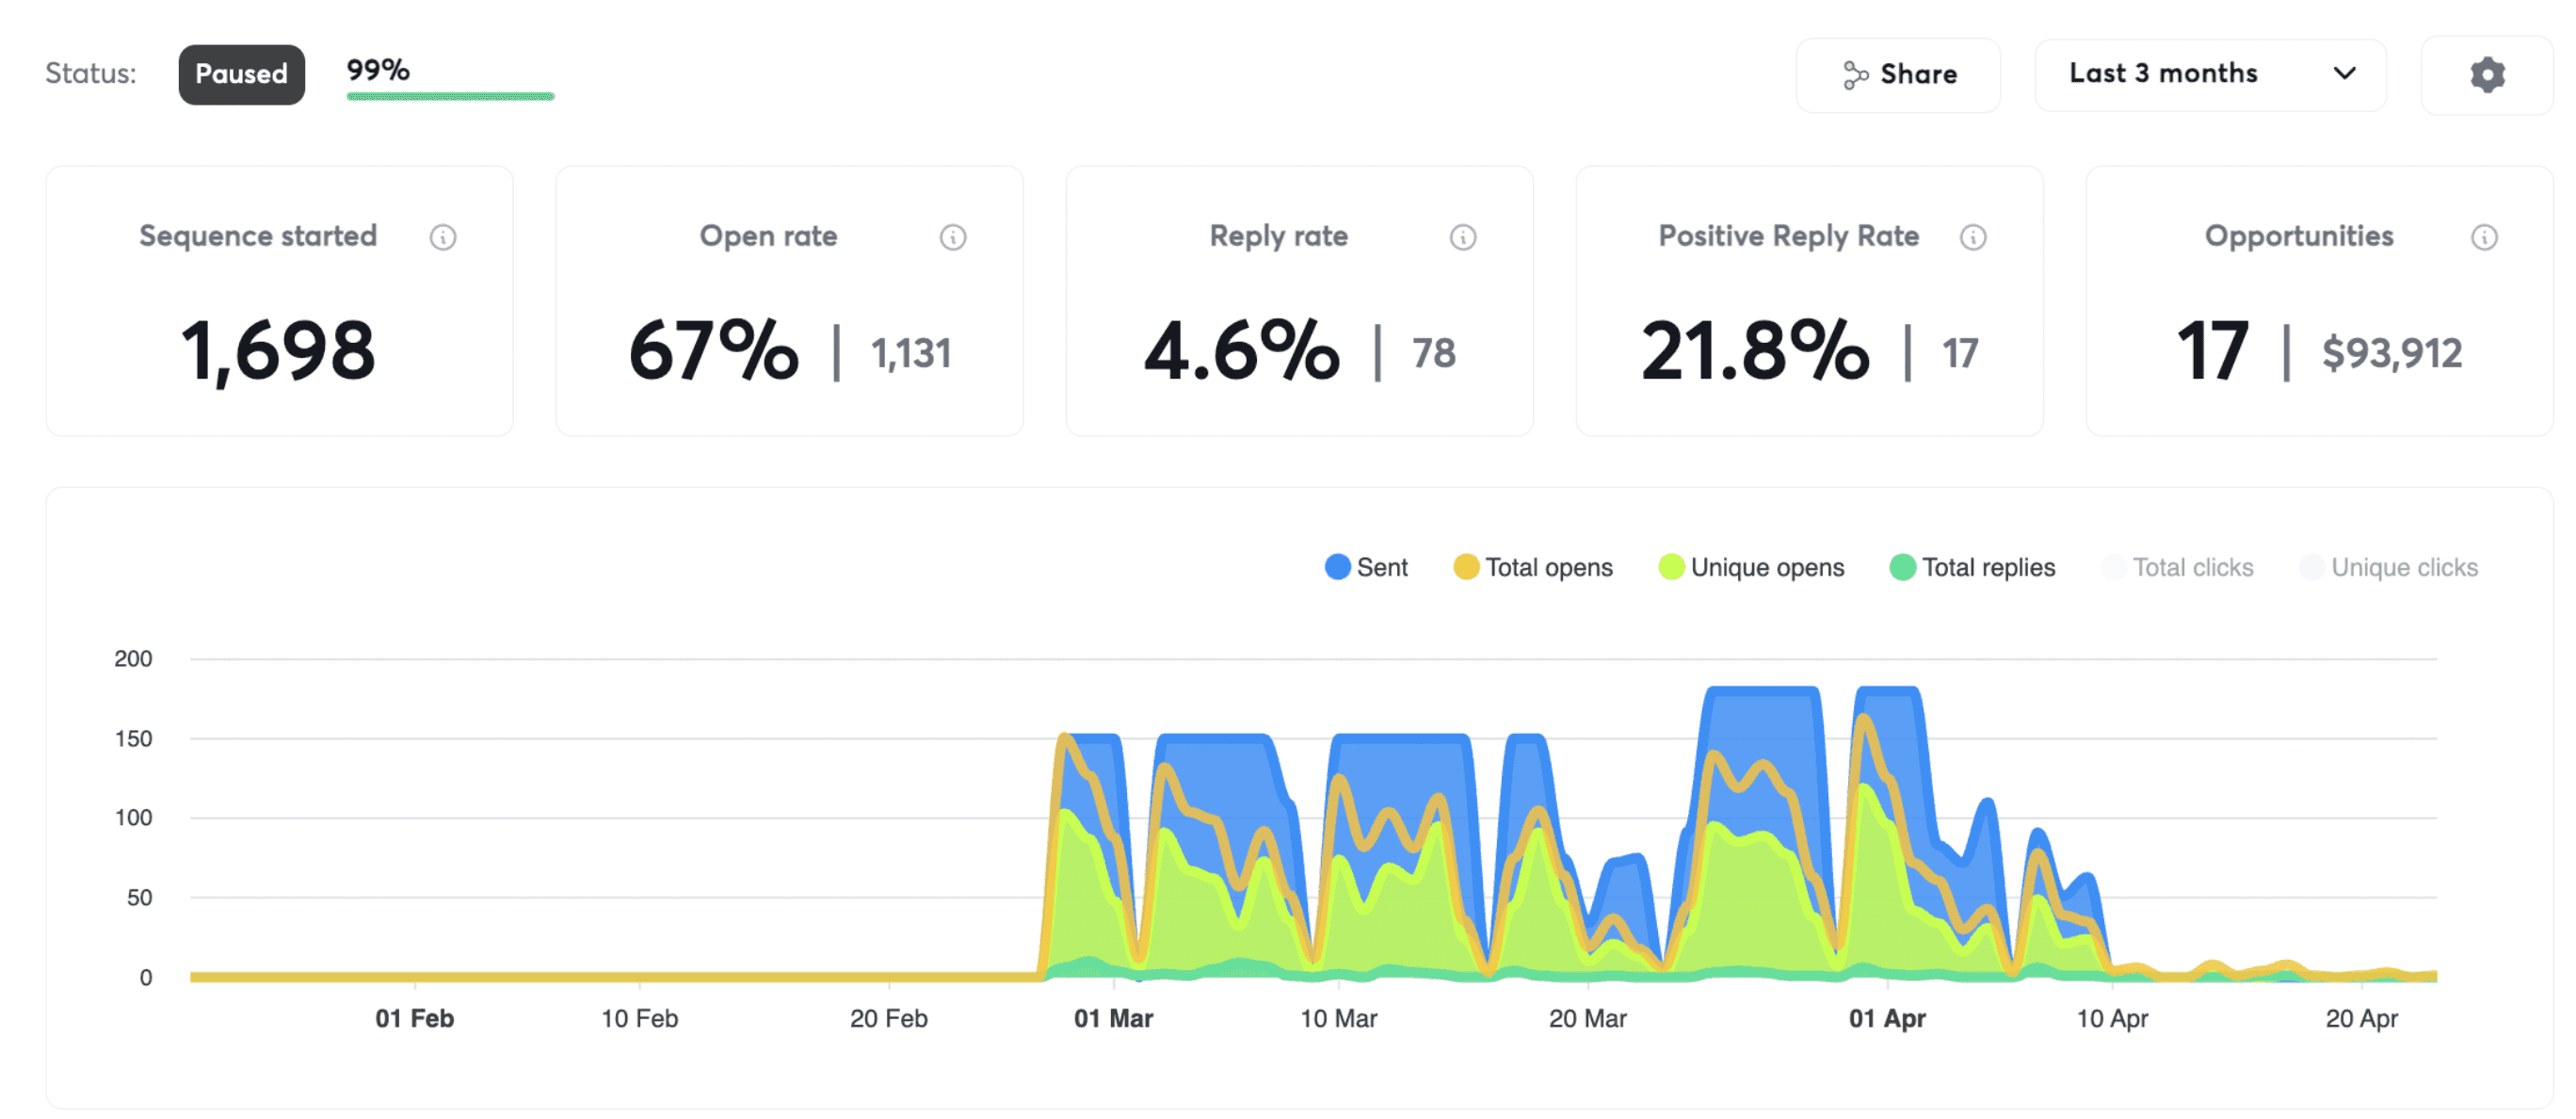Click the 200 y-axis label
Viewport: 2576px width, 1119px height.
click(x=133, y=658)
